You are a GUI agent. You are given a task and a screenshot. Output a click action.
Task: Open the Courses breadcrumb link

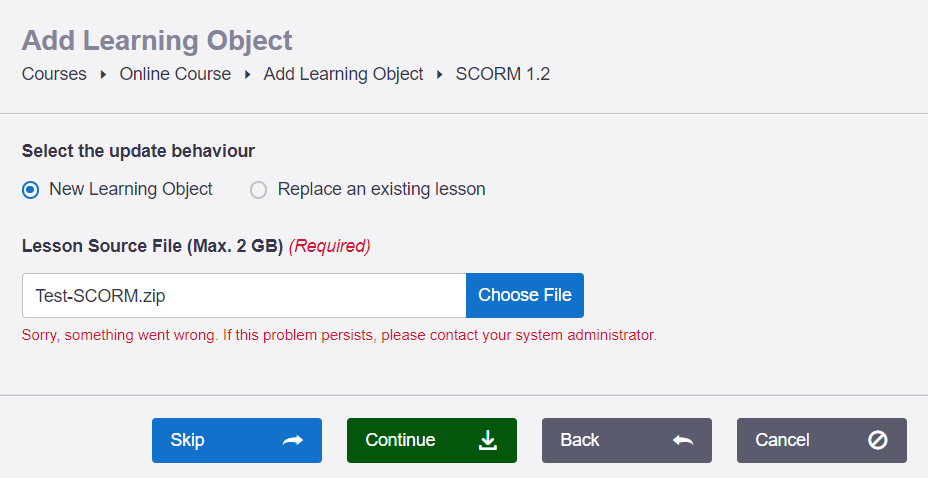tap(54, 74)
